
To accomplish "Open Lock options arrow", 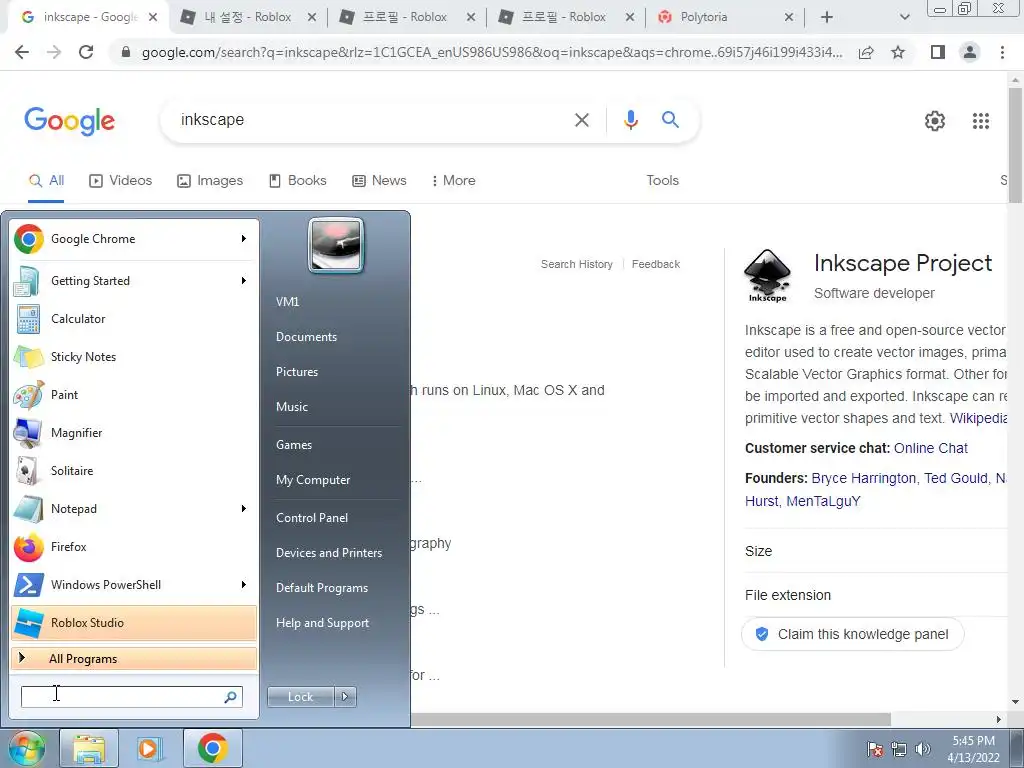I will (x=345, y=697).
